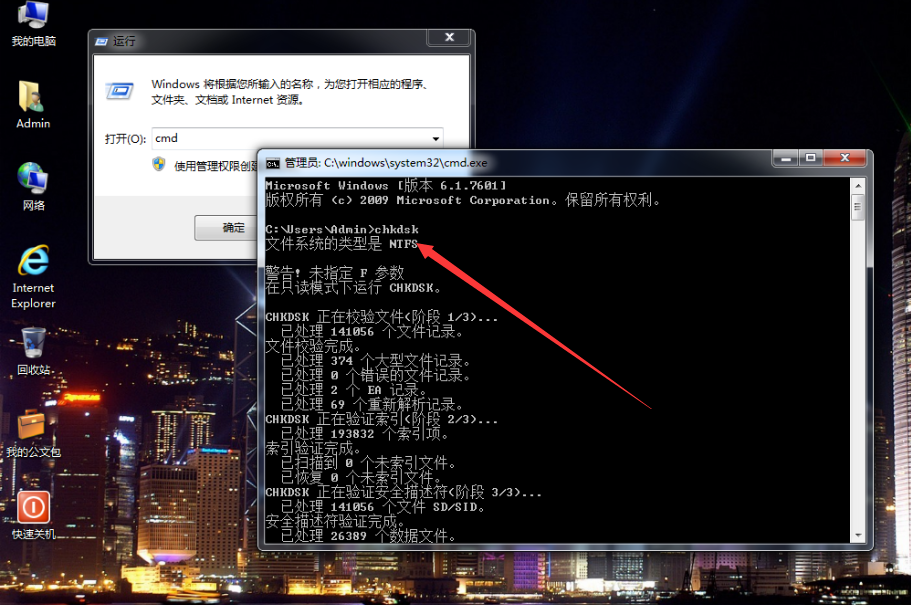
Task: Click the line '已处理 26389 个数据文件'
Action: click(368, 536)
